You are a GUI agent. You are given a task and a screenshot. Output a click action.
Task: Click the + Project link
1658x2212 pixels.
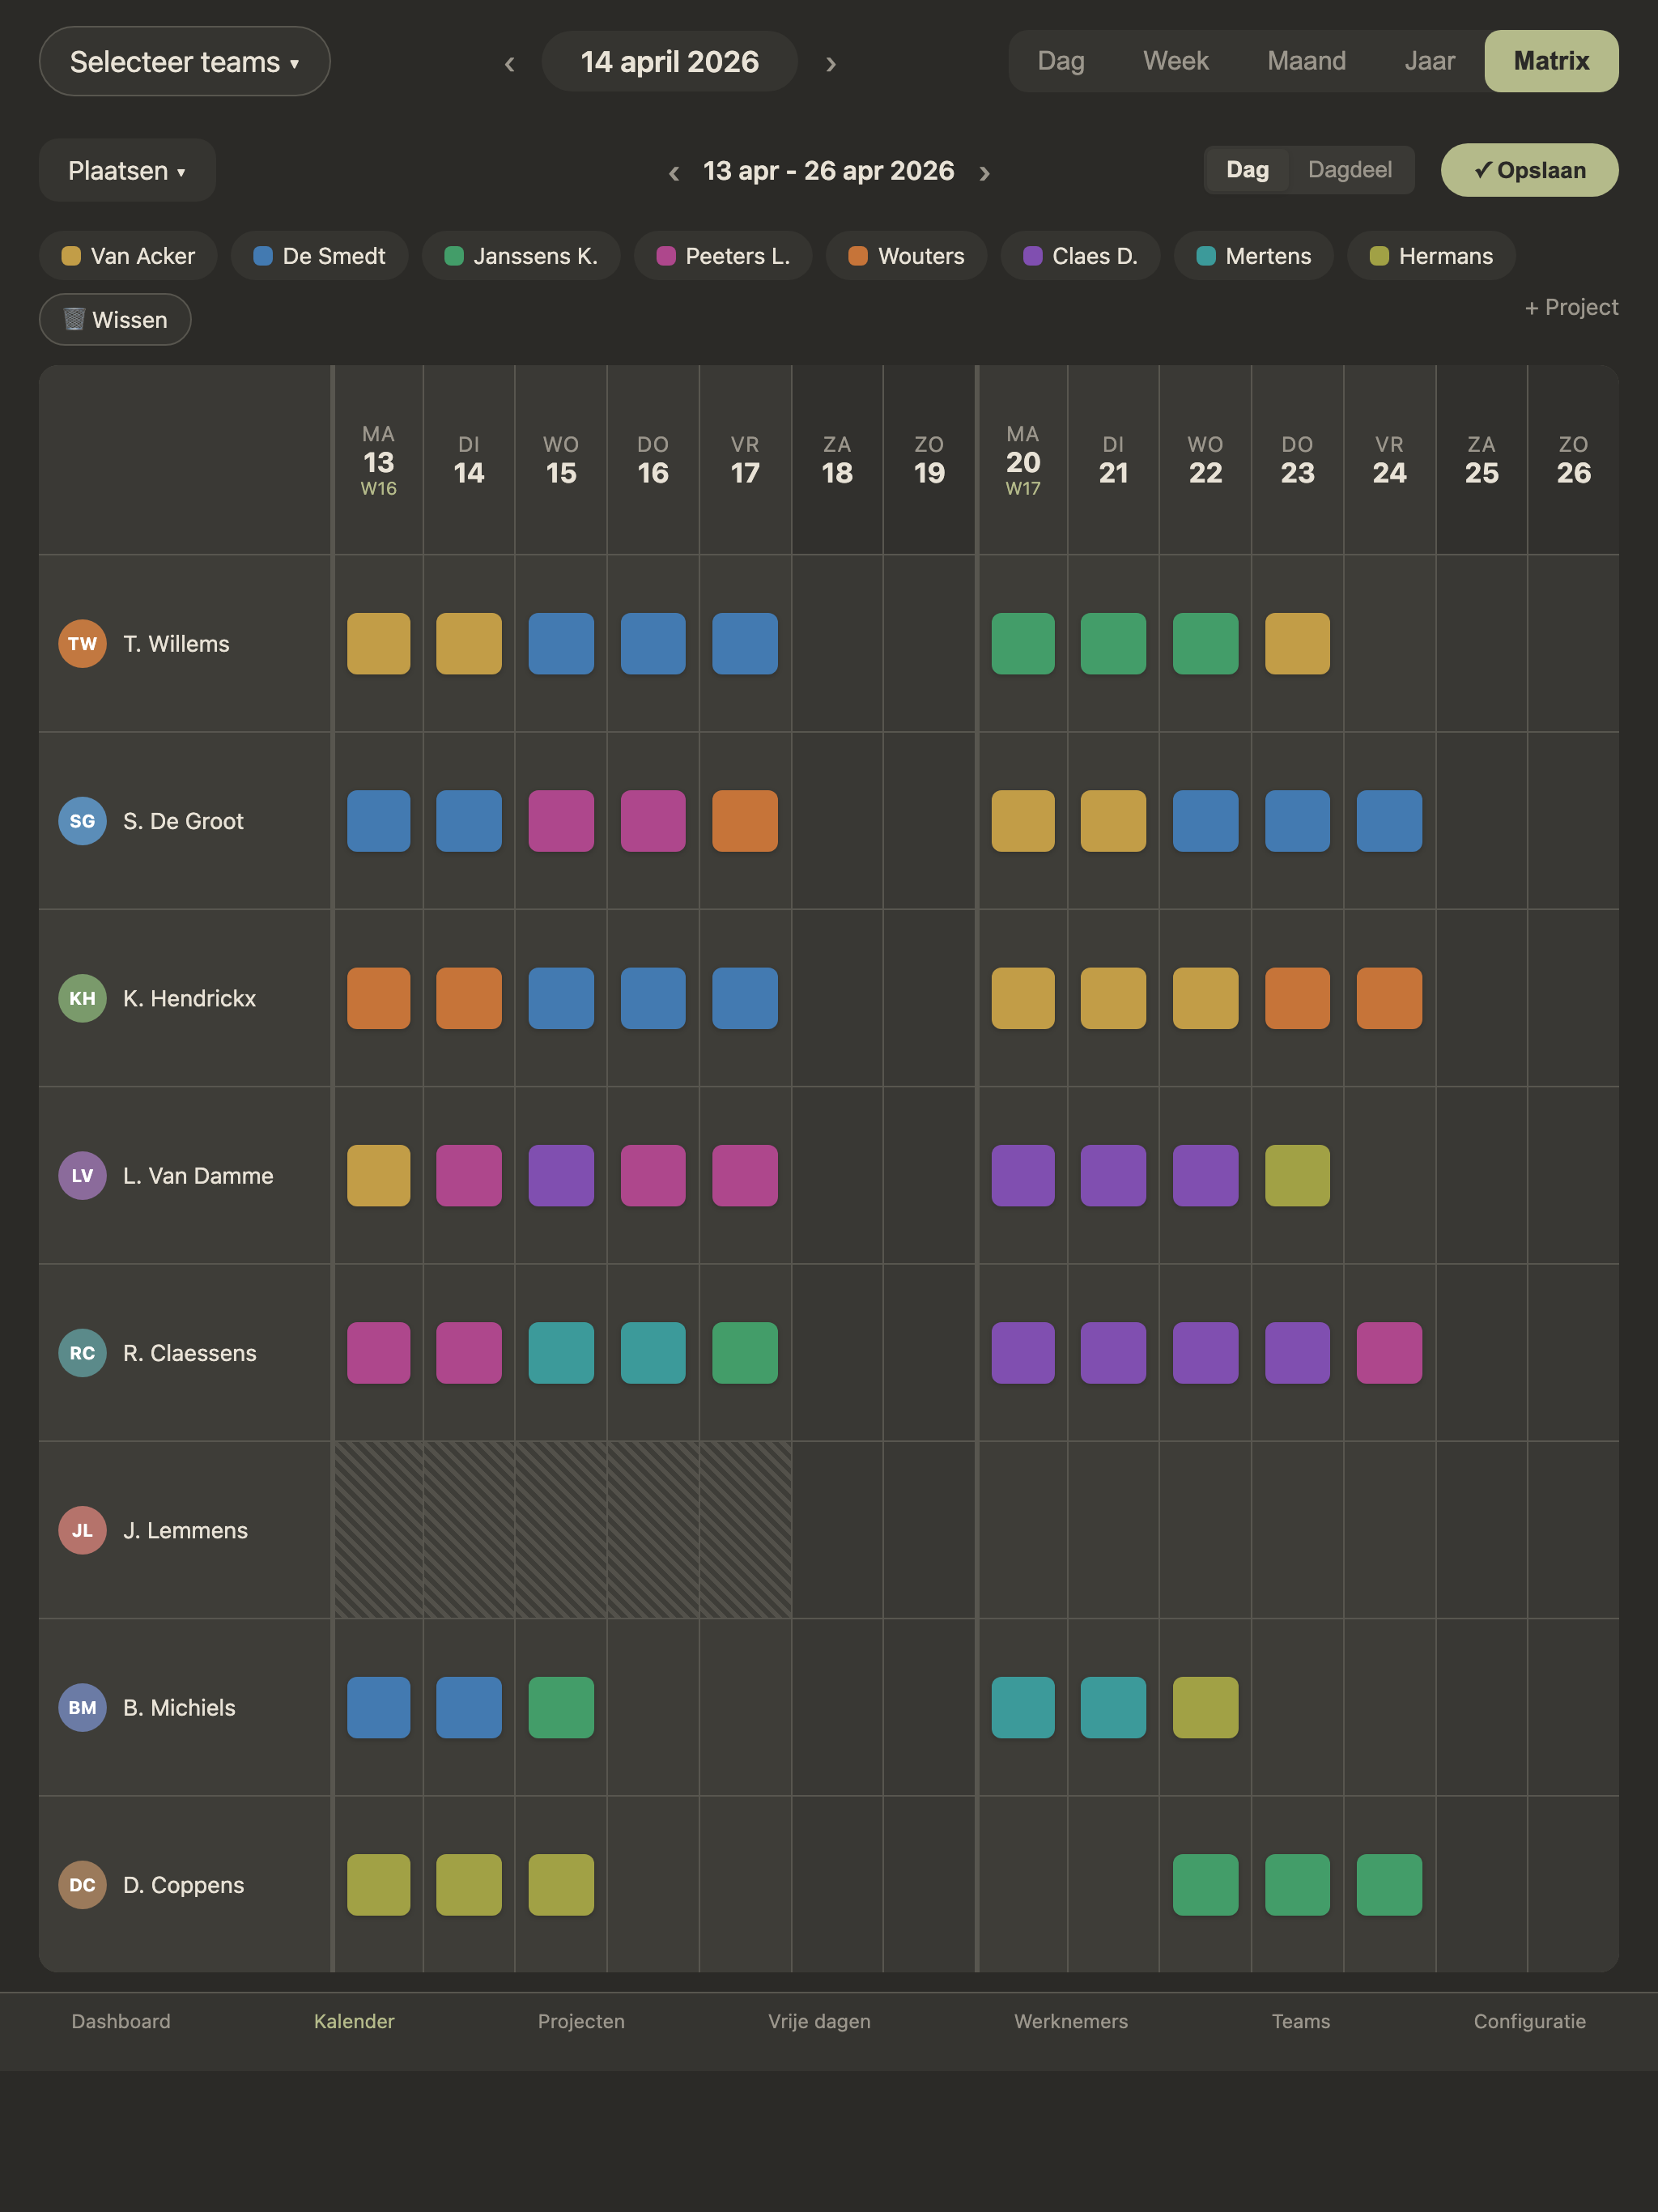[x=1571, y=307]
